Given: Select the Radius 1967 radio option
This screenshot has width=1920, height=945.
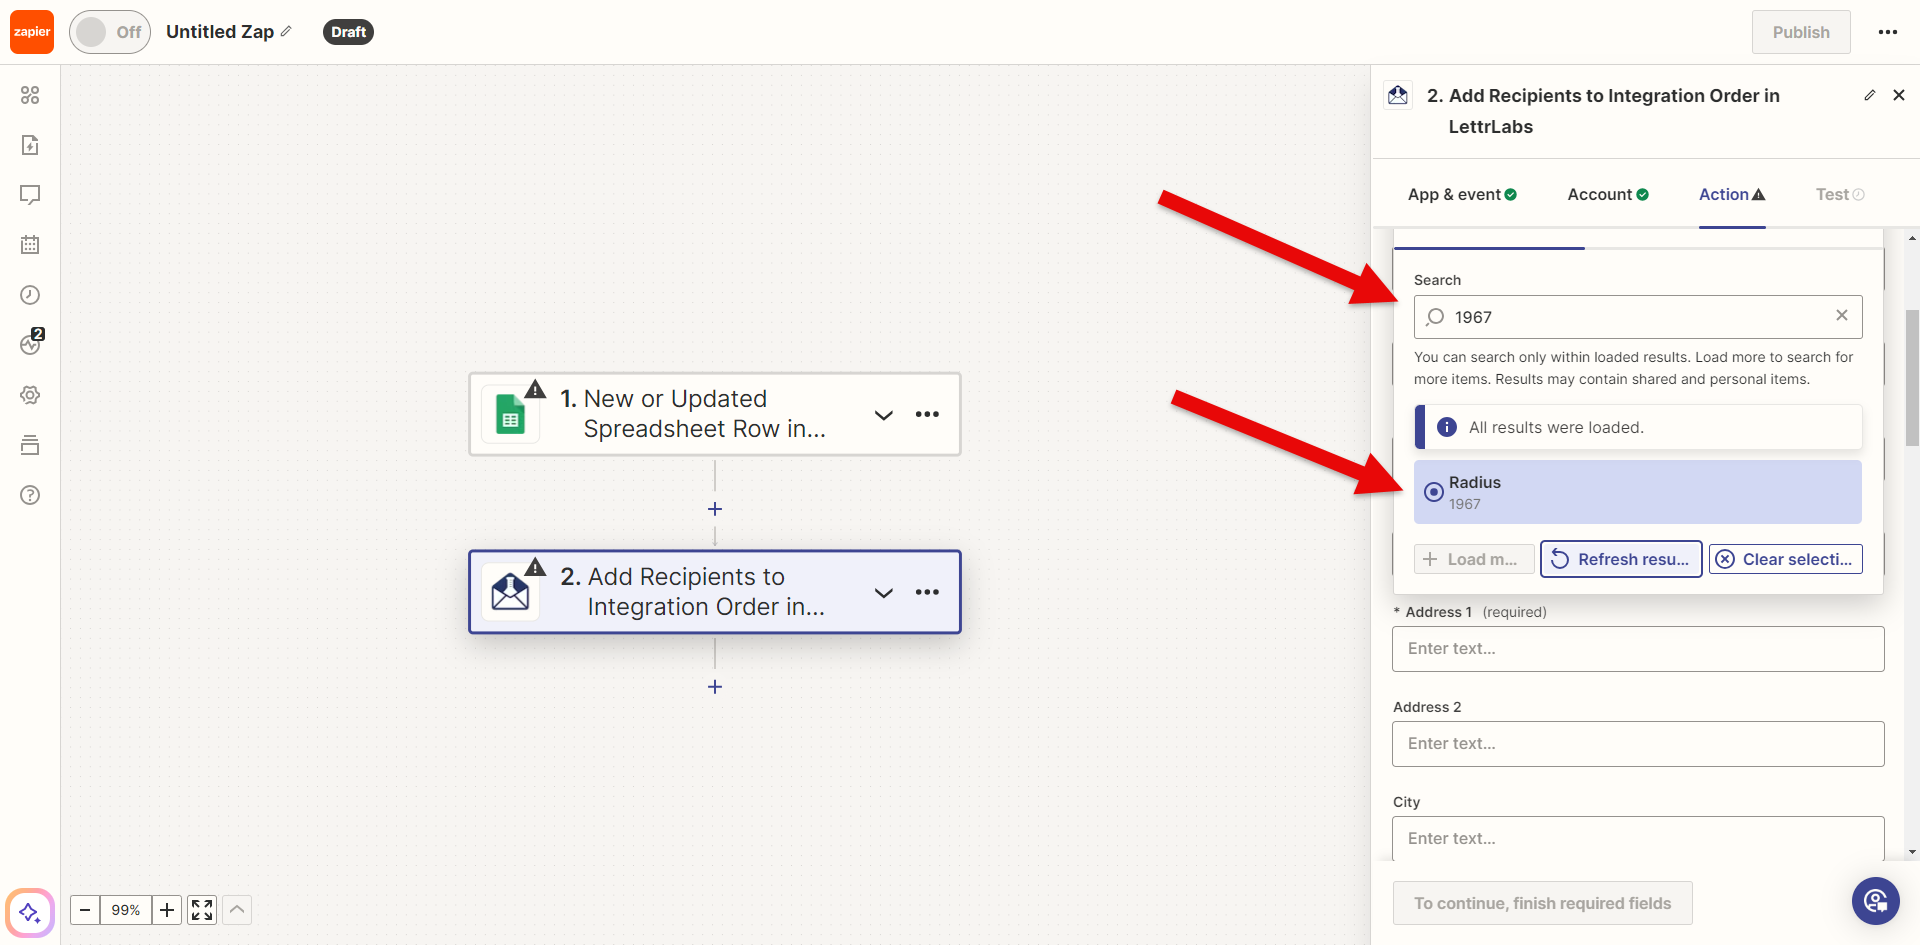Looking at the screenshot, I should [x=1638, y=492].
